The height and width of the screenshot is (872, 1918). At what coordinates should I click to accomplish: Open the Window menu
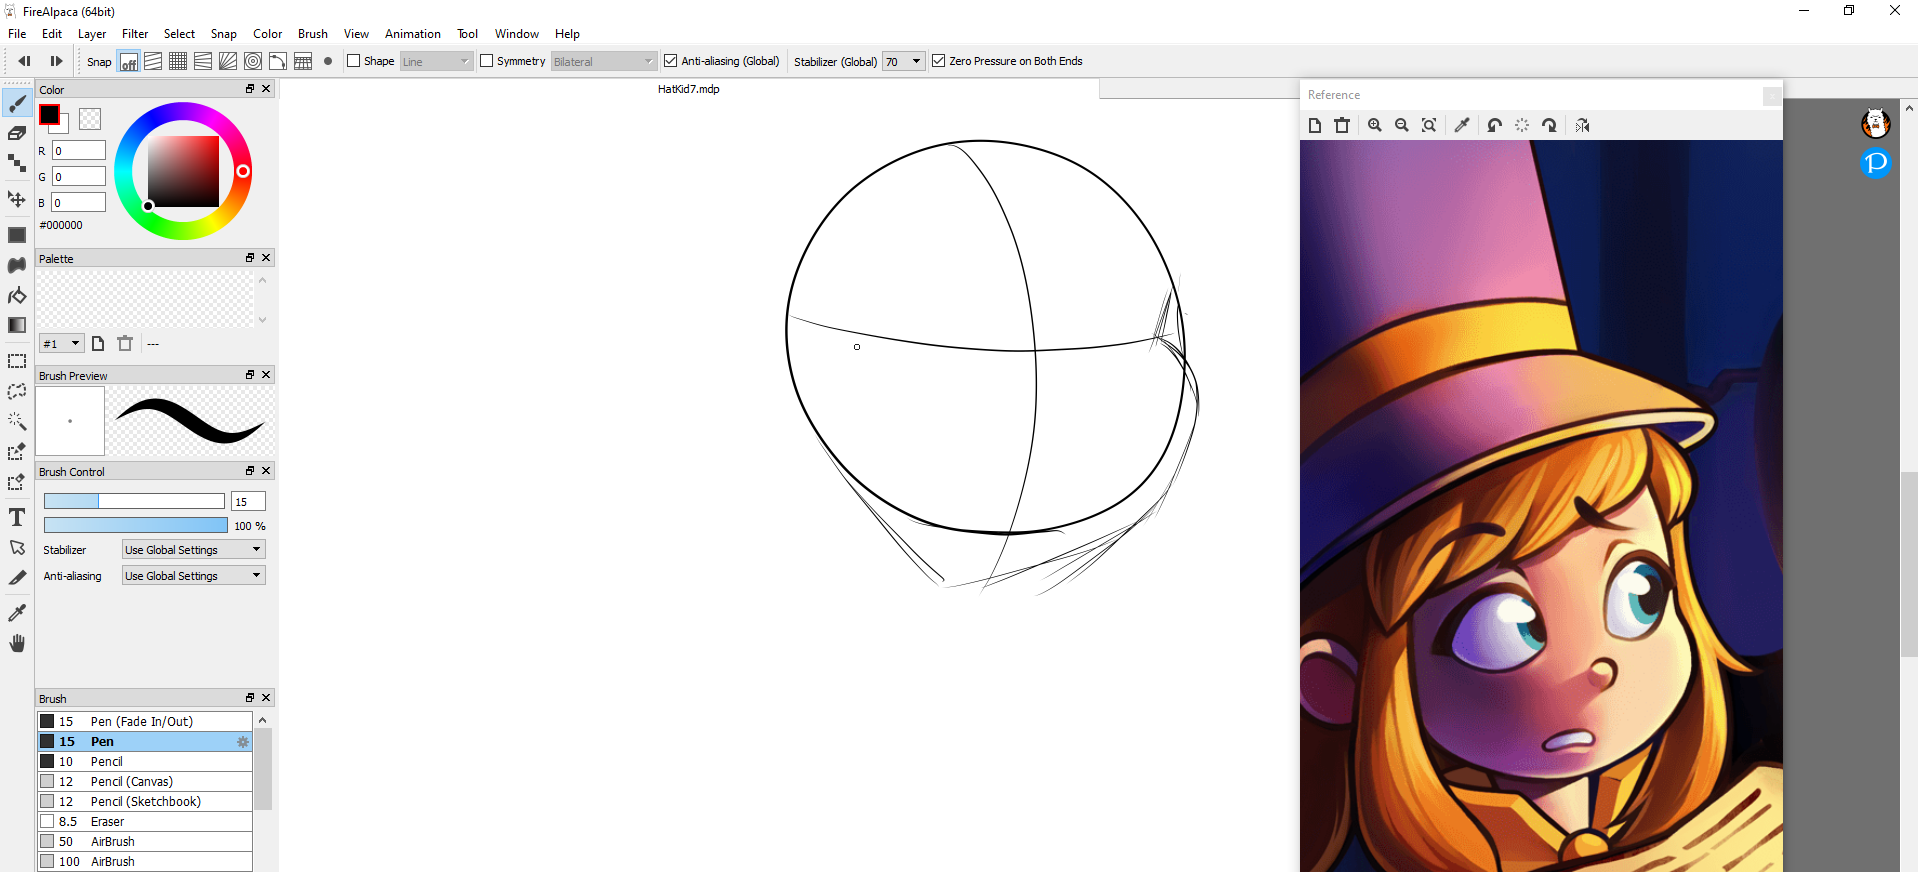tap(517, 34)
